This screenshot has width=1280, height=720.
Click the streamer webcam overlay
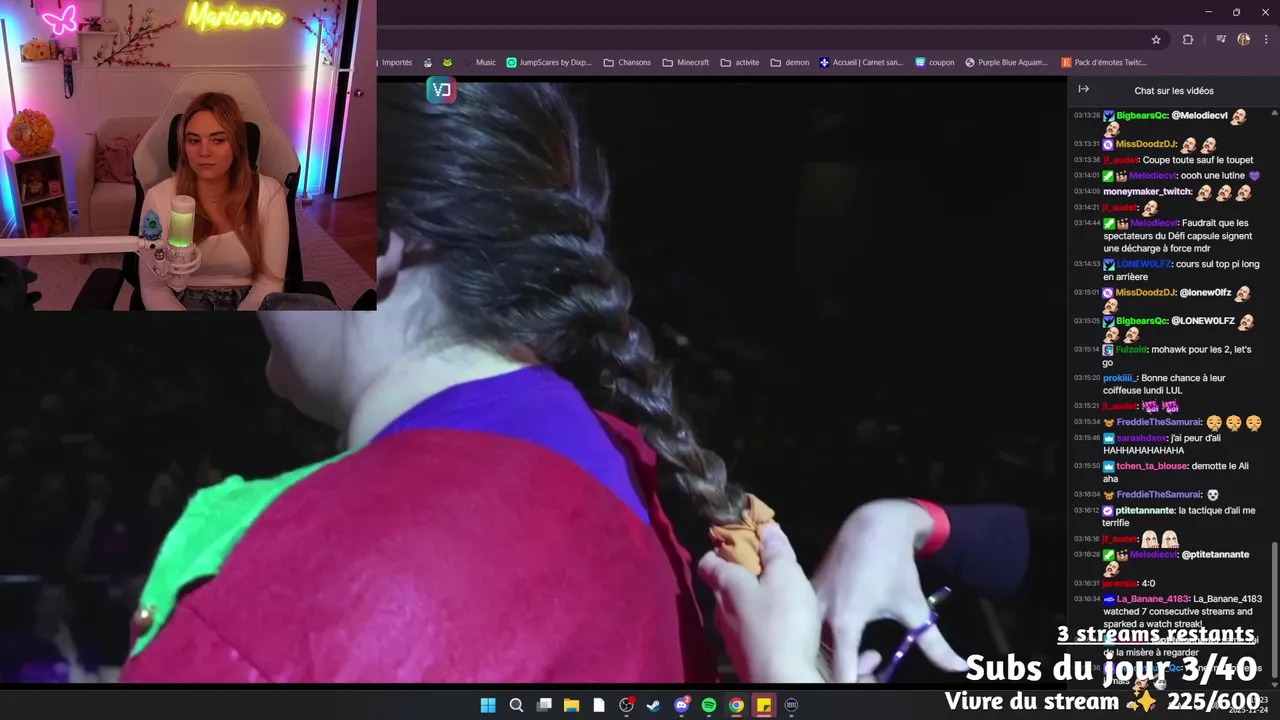click(188, 155)
